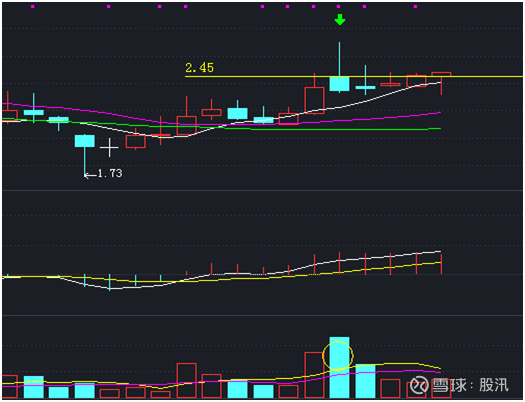Image resolution: width=525 pixels, height=402 pixels.
Task: Select the tallest cyan volume bar
Action: (339, 368)
